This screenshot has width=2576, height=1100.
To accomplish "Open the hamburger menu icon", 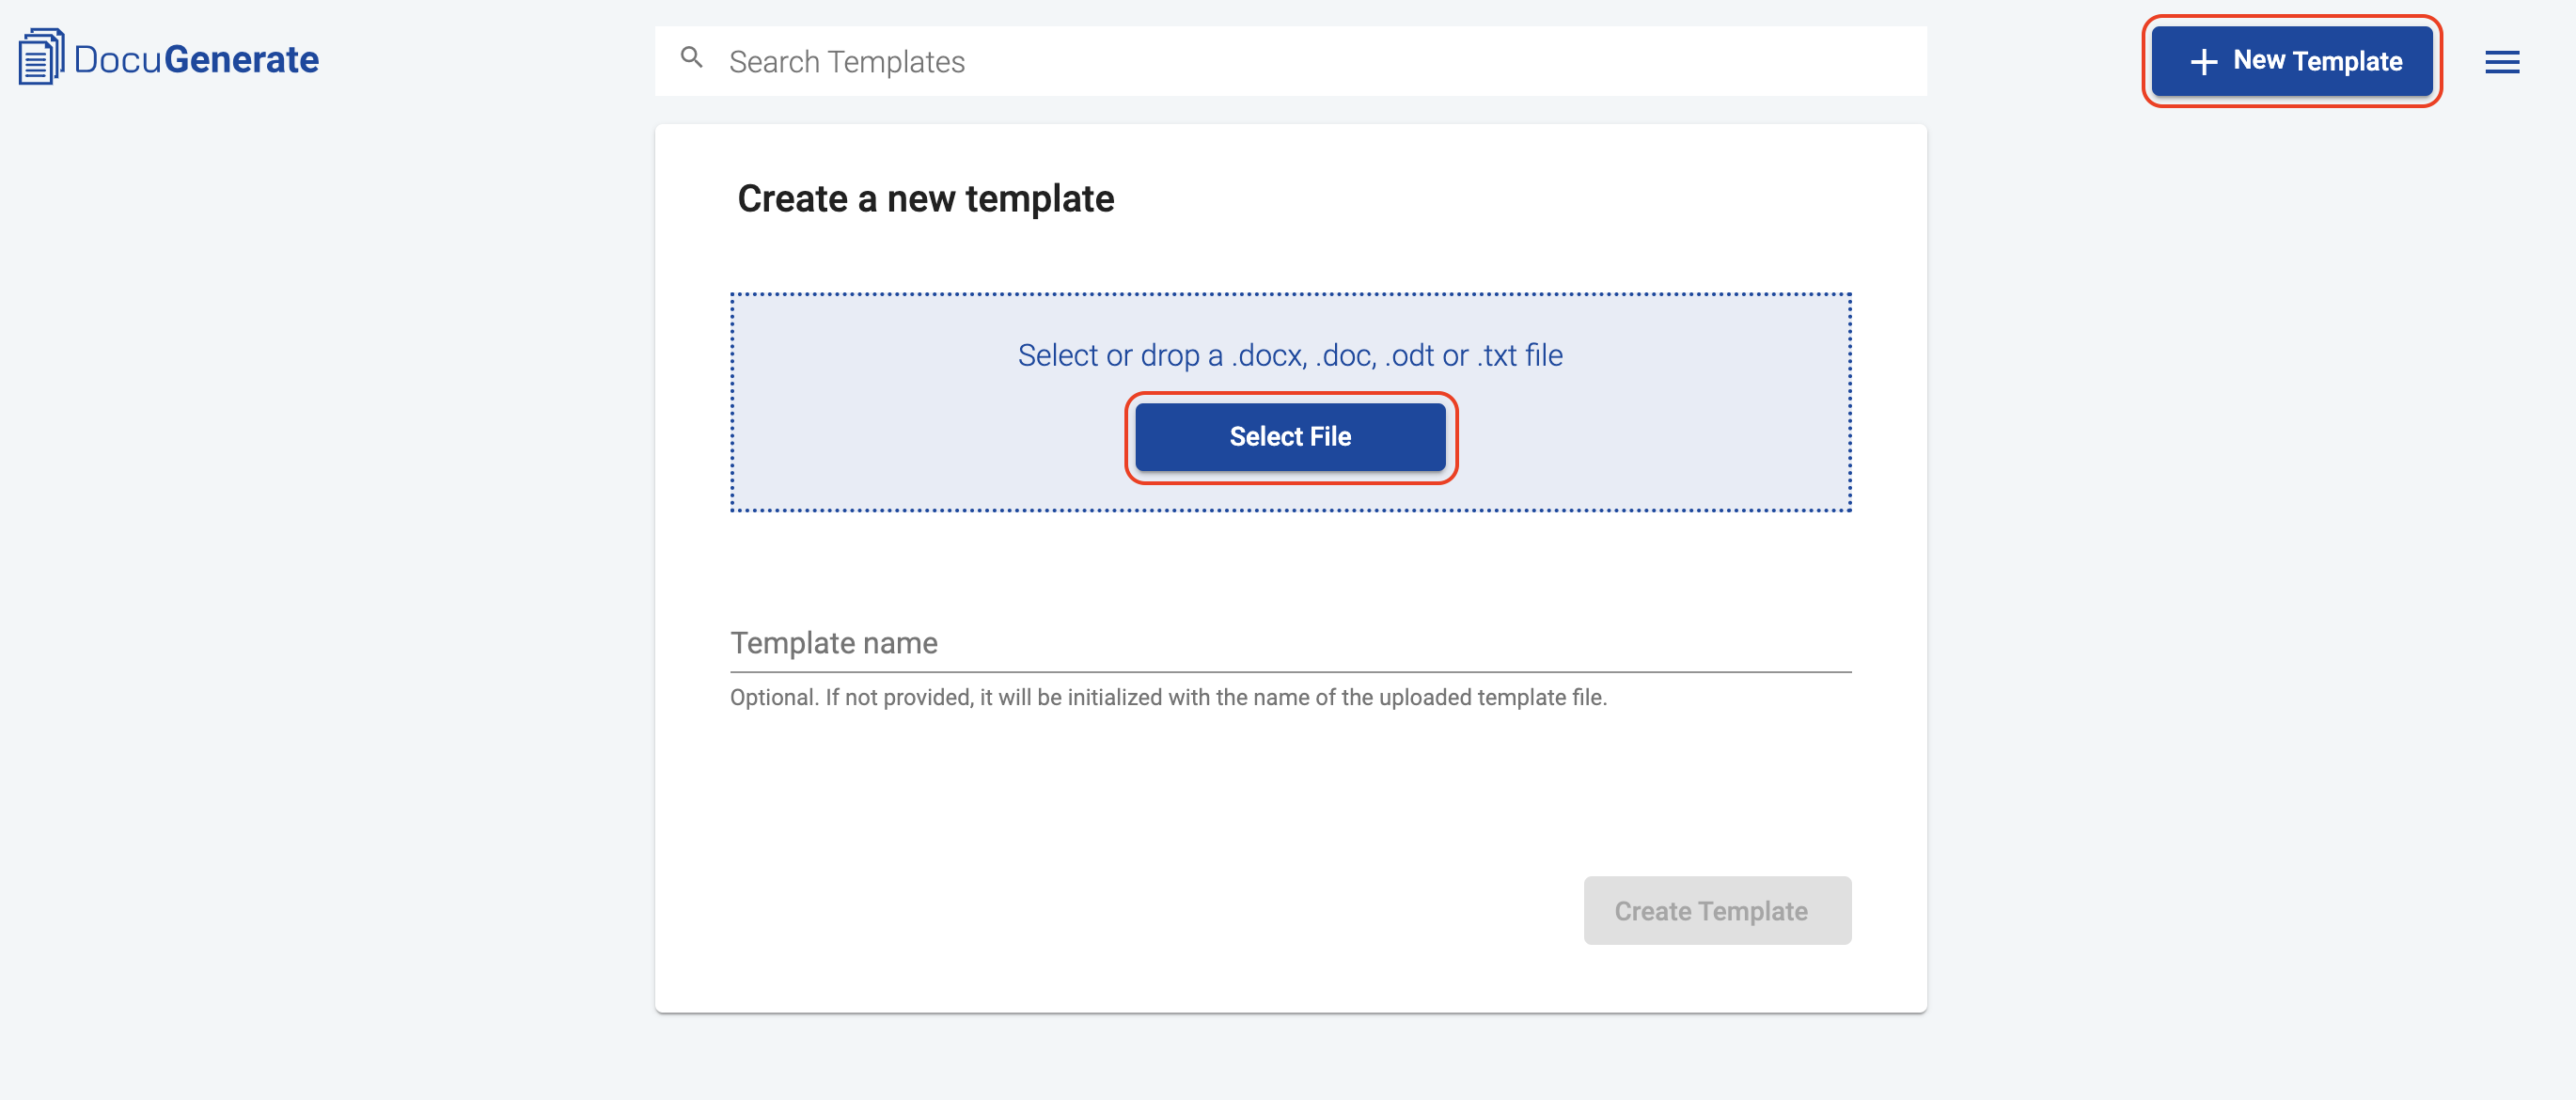I will 2502,62.
